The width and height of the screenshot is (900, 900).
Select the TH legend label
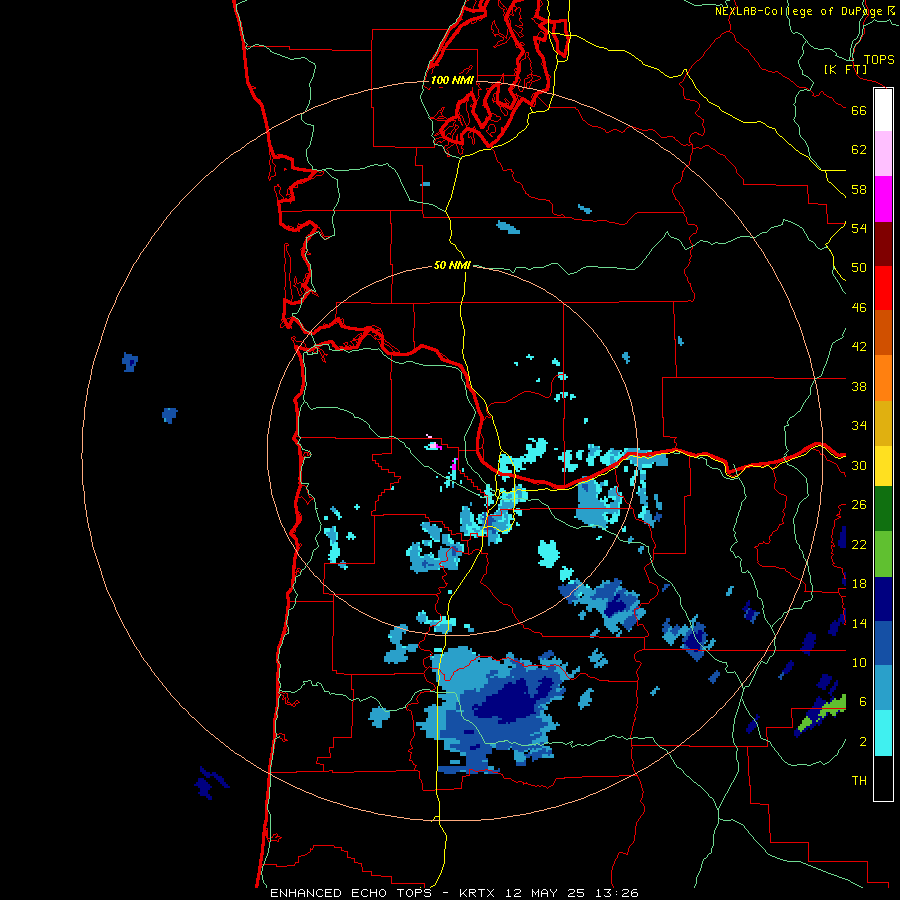pyautogui.click(x=859, y=781)
